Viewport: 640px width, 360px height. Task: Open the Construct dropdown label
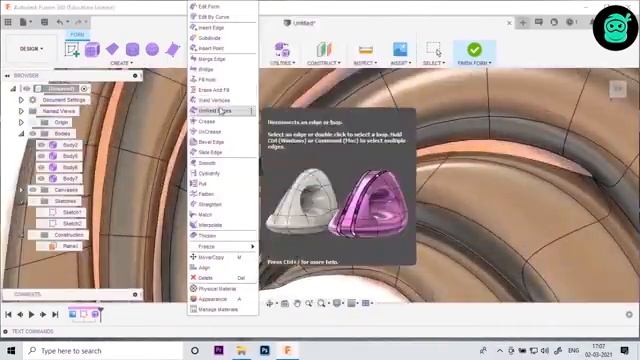tap(324, 63)
